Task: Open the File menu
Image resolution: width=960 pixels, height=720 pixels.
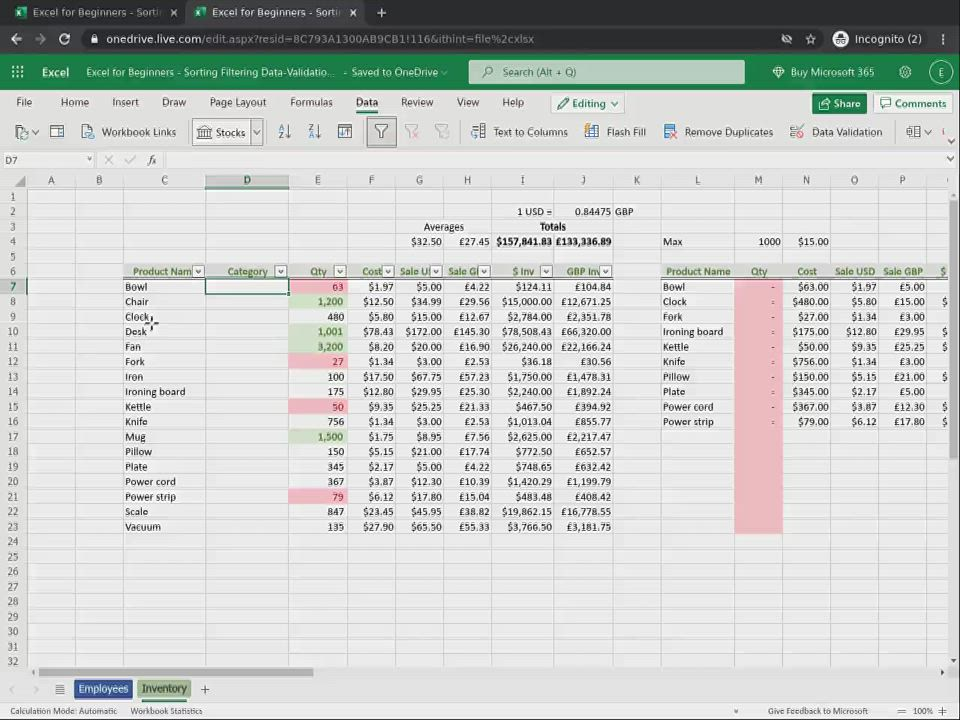Action: 24,102
